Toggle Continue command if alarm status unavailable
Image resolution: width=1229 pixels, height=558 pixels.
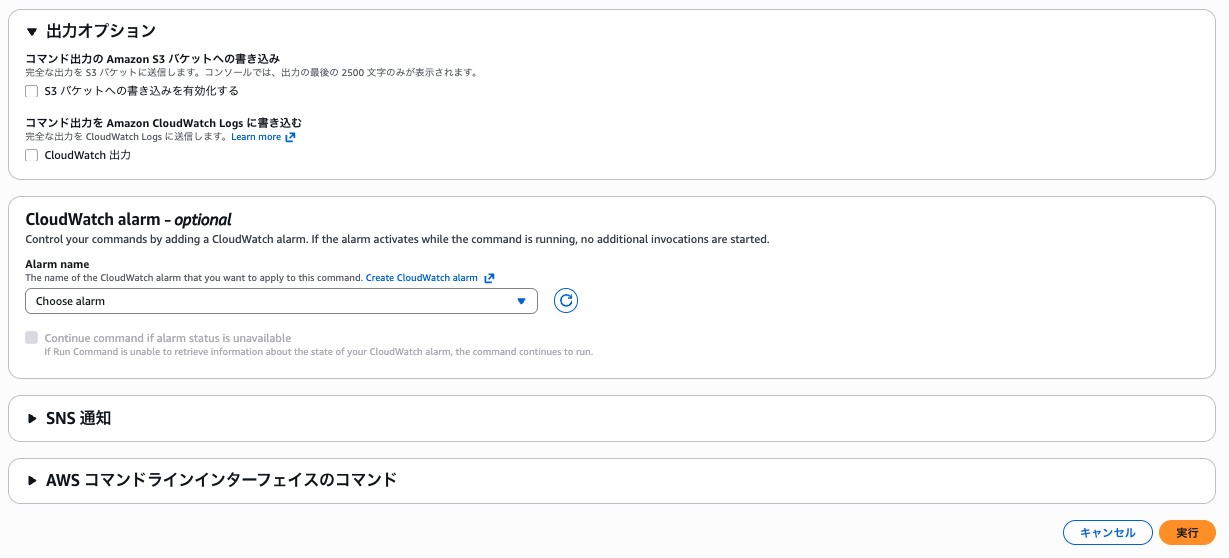point(32,338)
